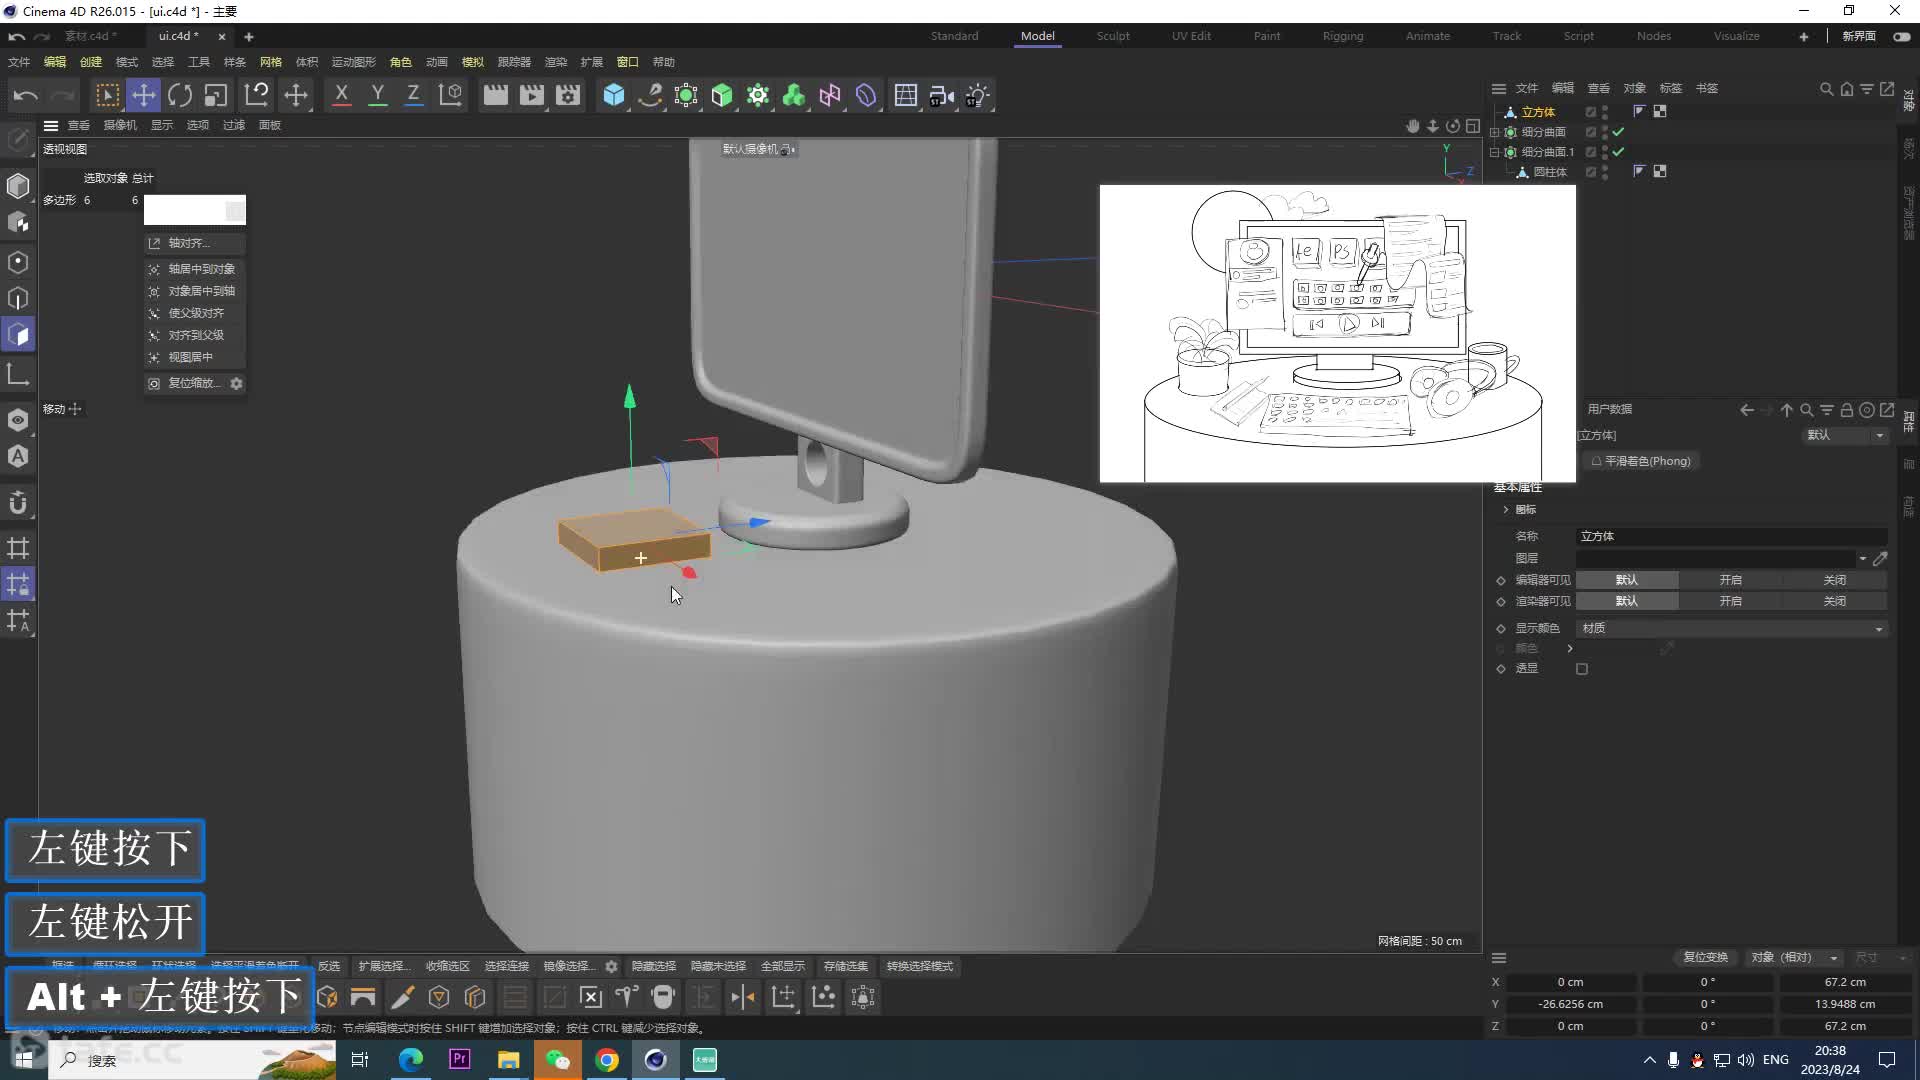1920x1080 pixels.
Task: Add a camera object
Action: (942, 95)
